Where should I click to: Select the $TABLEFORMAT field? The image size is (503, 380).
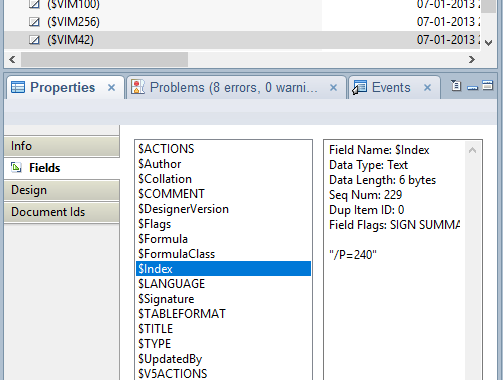223,314
